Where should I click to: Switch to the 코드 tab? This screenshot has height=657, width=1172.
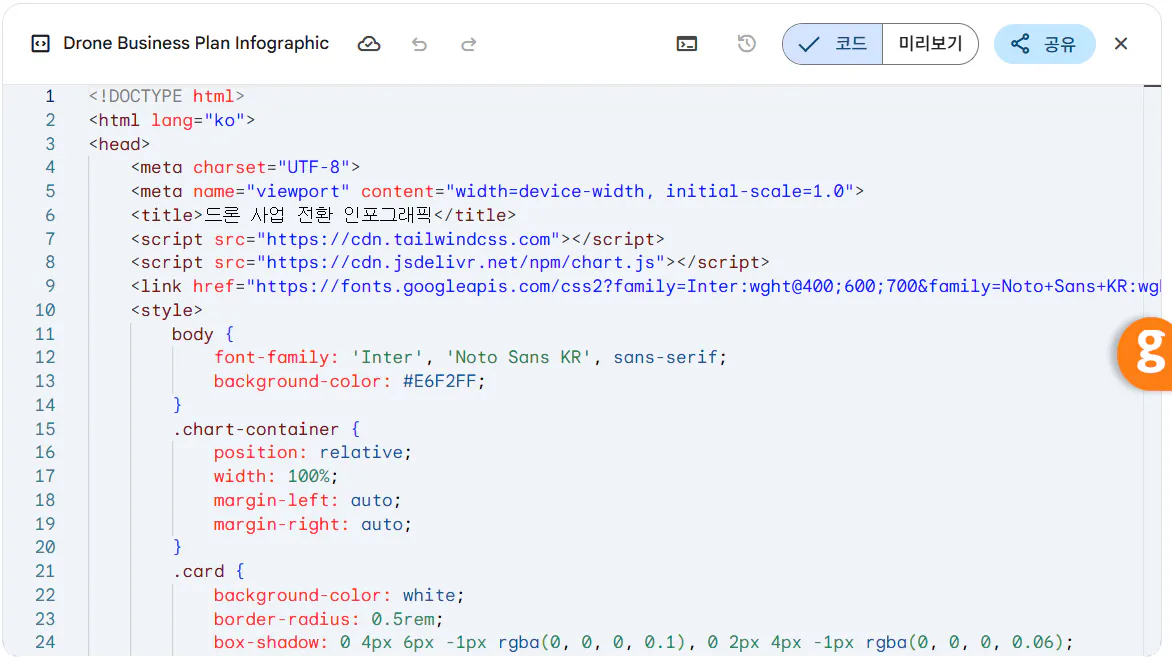(x=833, y=44)
